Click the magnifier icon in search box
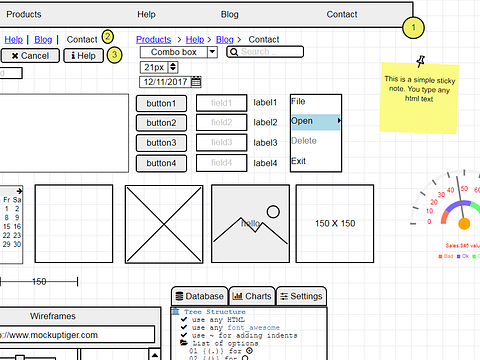The image size is (480, 360). click(x=234, y=52)
